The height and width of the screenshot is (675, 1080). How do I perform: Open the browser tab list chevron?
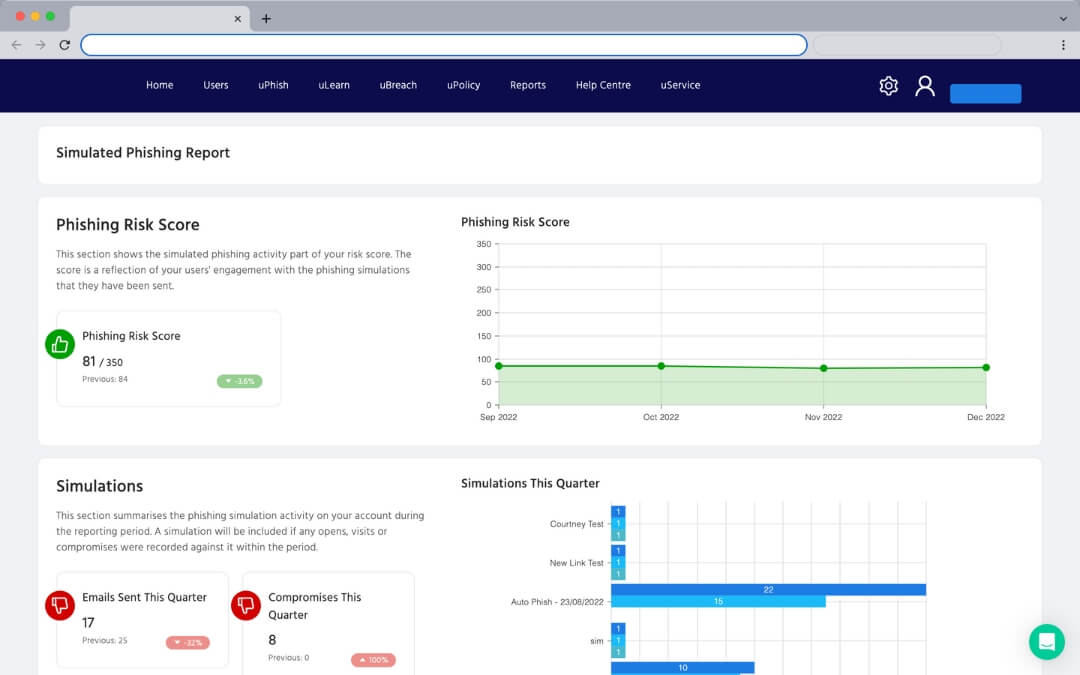tap(1063, 18)
